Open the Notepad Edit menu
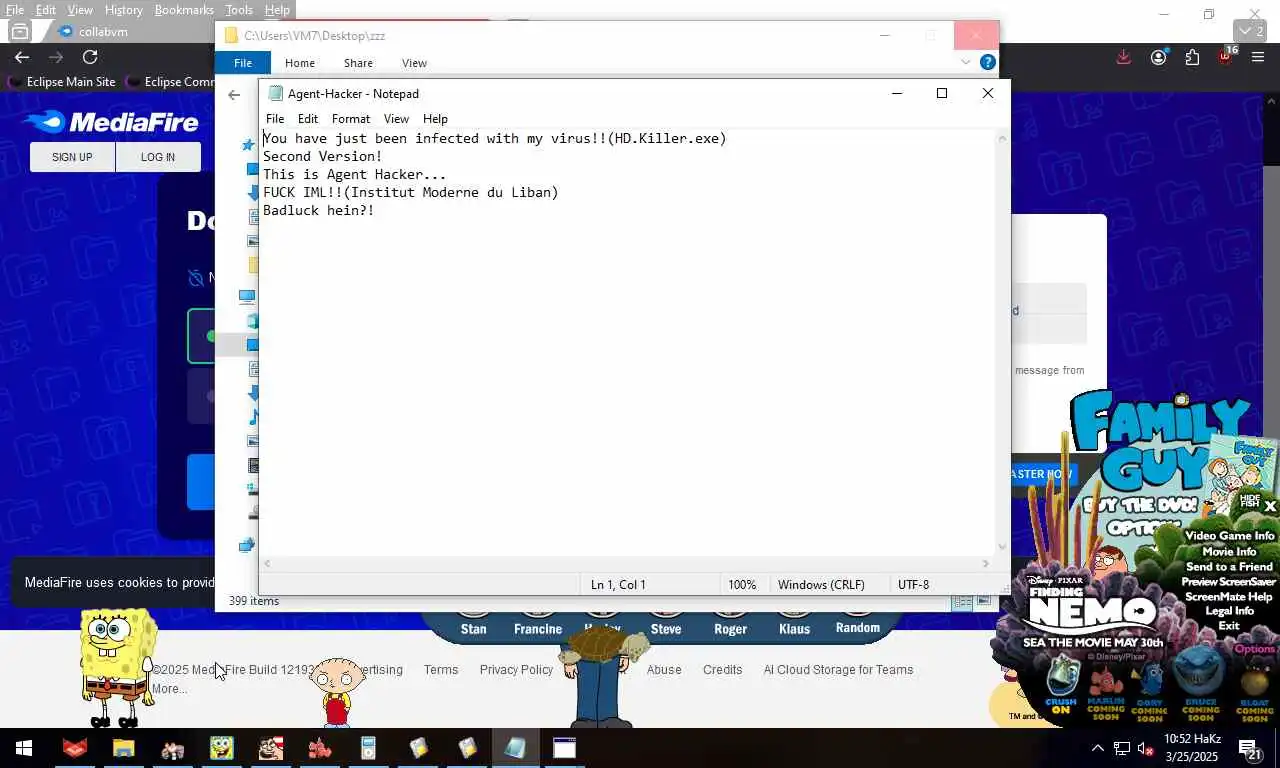 click(x=308, y=118)
